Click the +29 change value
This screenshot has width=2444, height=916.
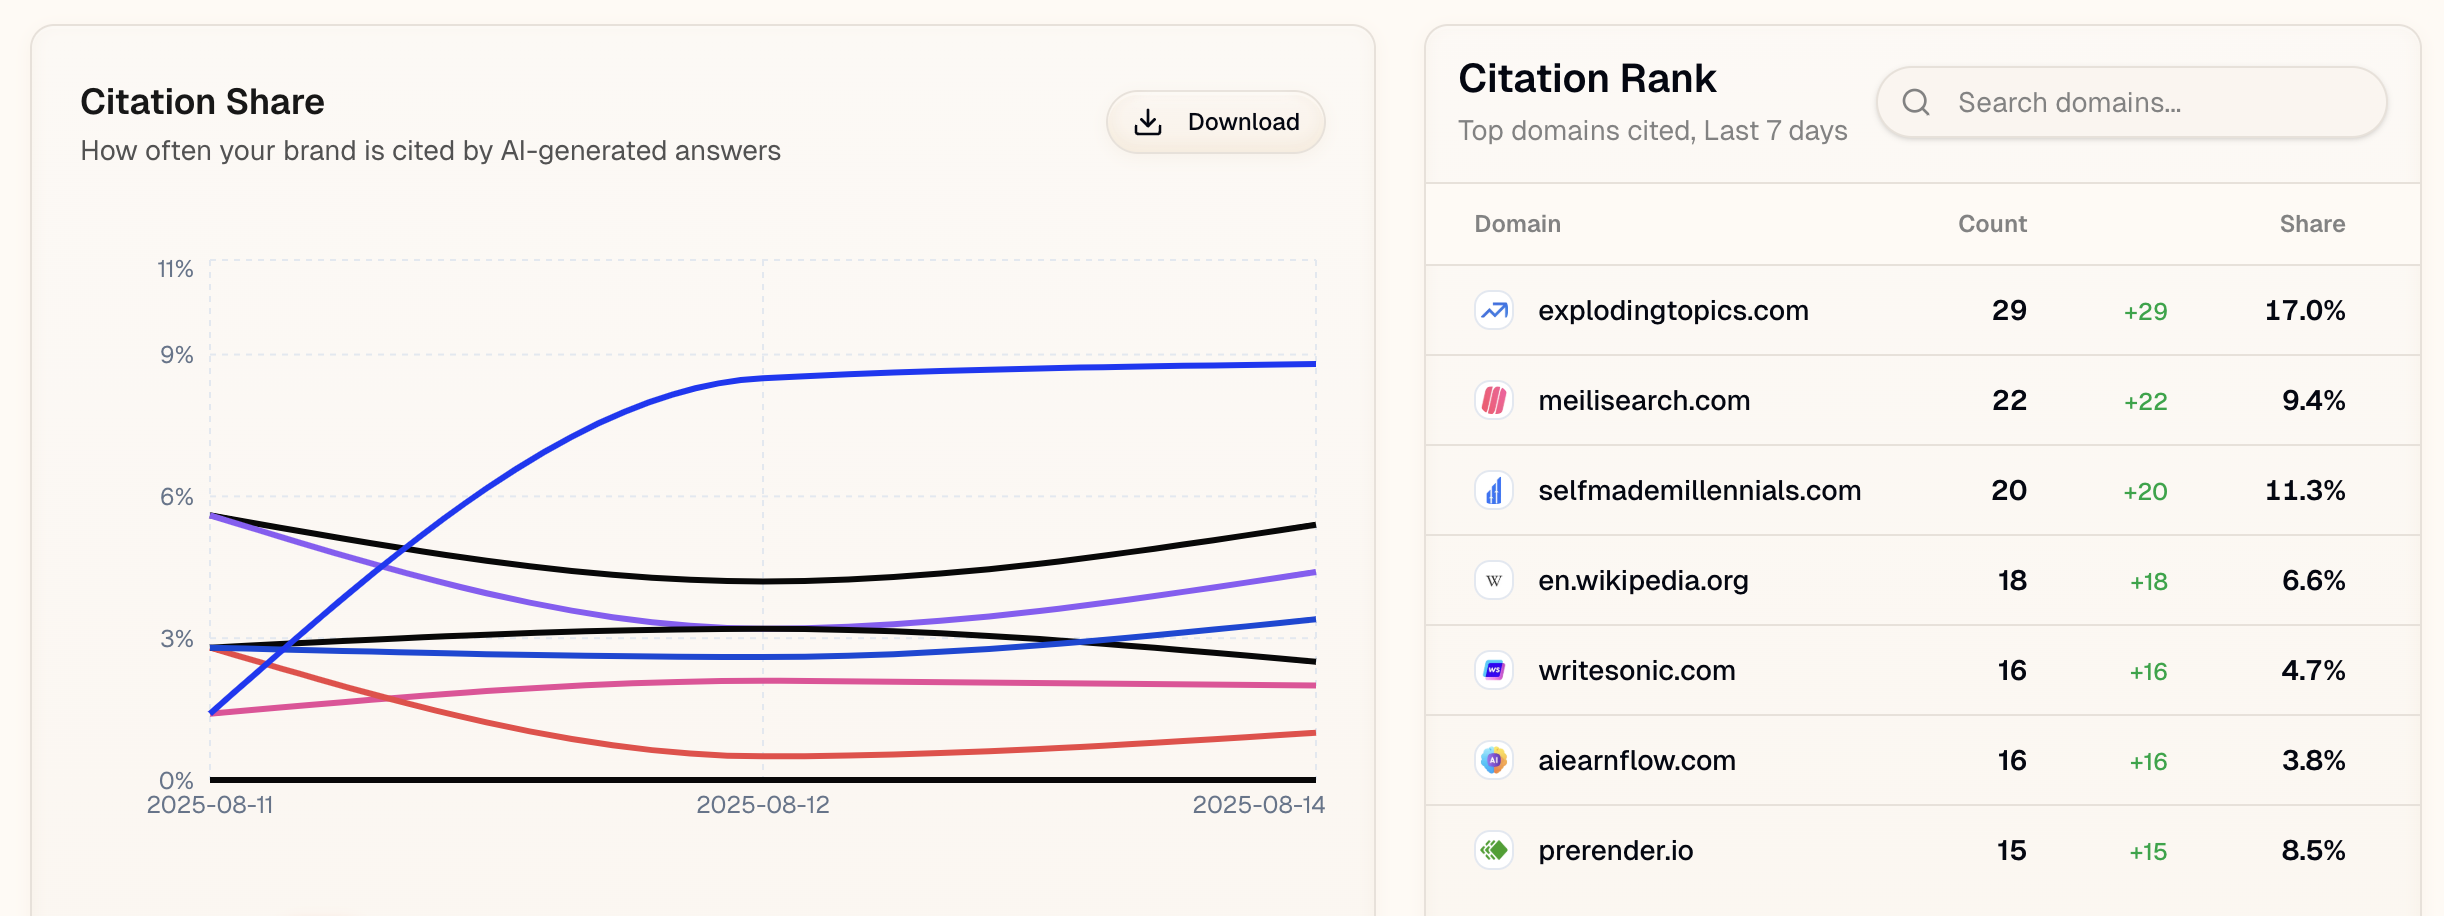(2145, 312)
